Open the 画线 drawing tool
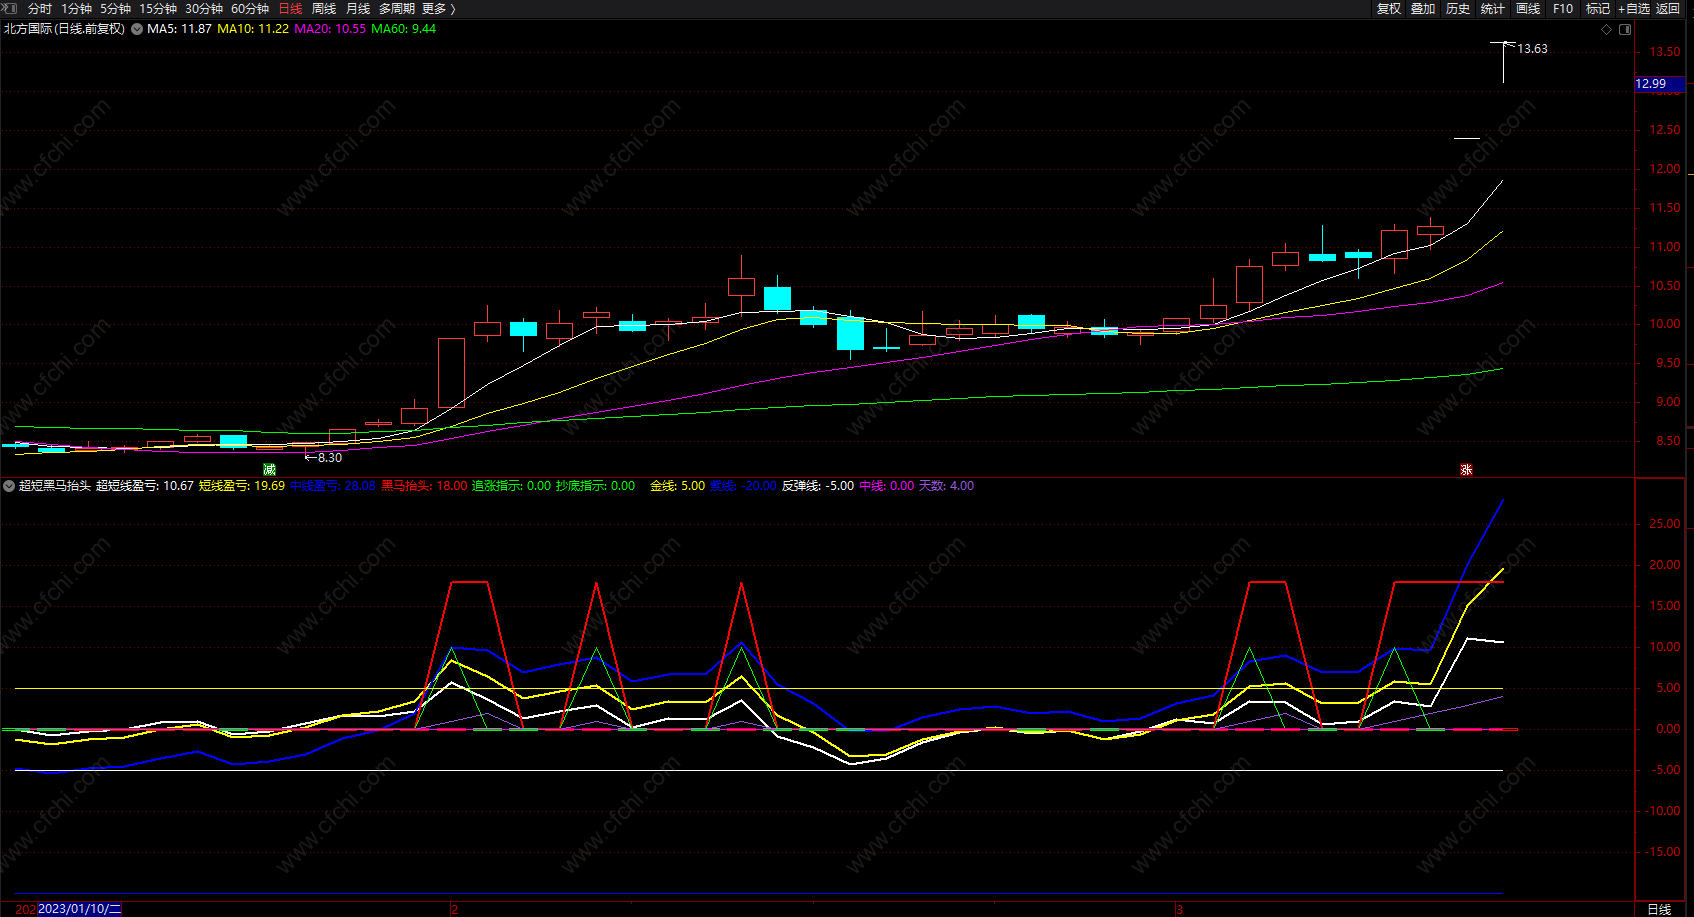 1528,8
